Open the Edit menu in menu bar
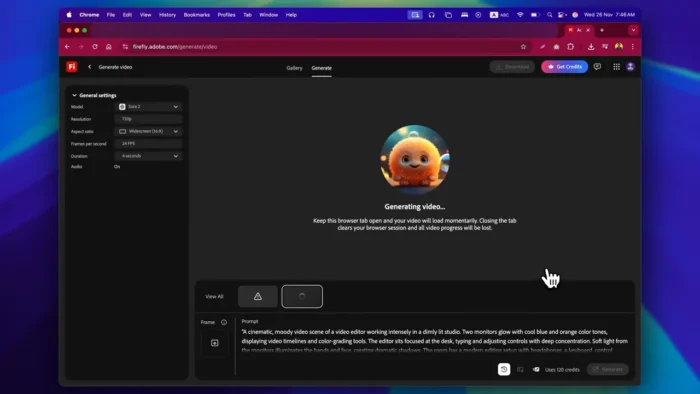The width and height of the screenshot is (700, 394). [x=127, y=15]
